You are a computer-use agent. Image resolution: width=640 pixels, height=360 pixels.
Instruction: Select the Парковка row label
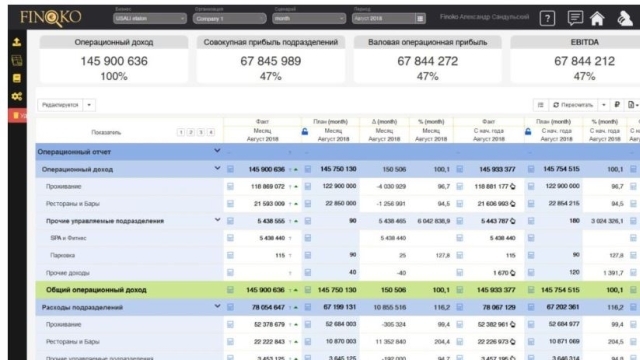(x=62, y=255)
